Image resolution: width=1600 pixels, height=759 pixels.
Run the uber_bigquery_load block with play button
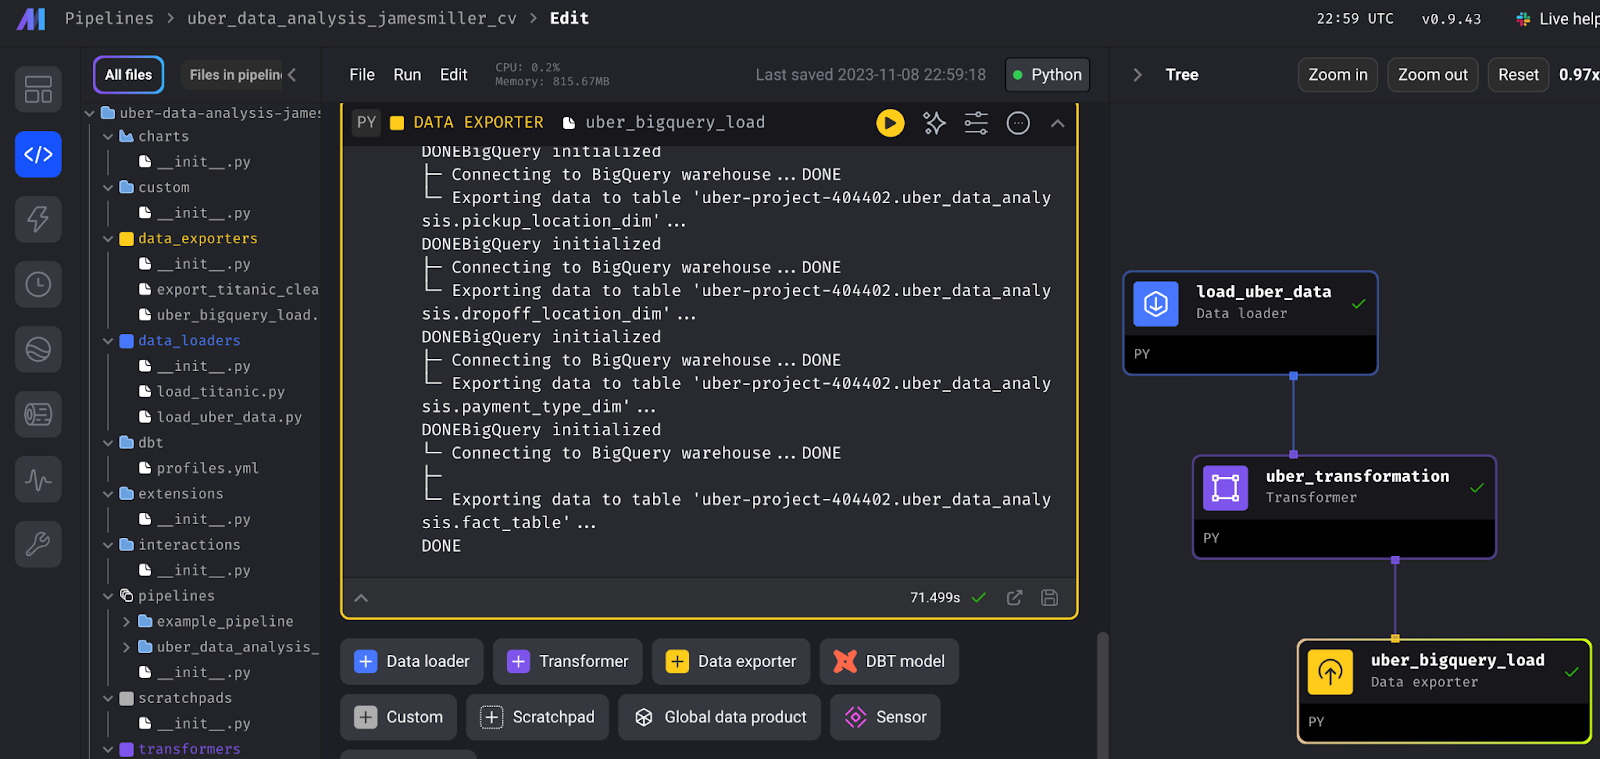click(890, 123)
